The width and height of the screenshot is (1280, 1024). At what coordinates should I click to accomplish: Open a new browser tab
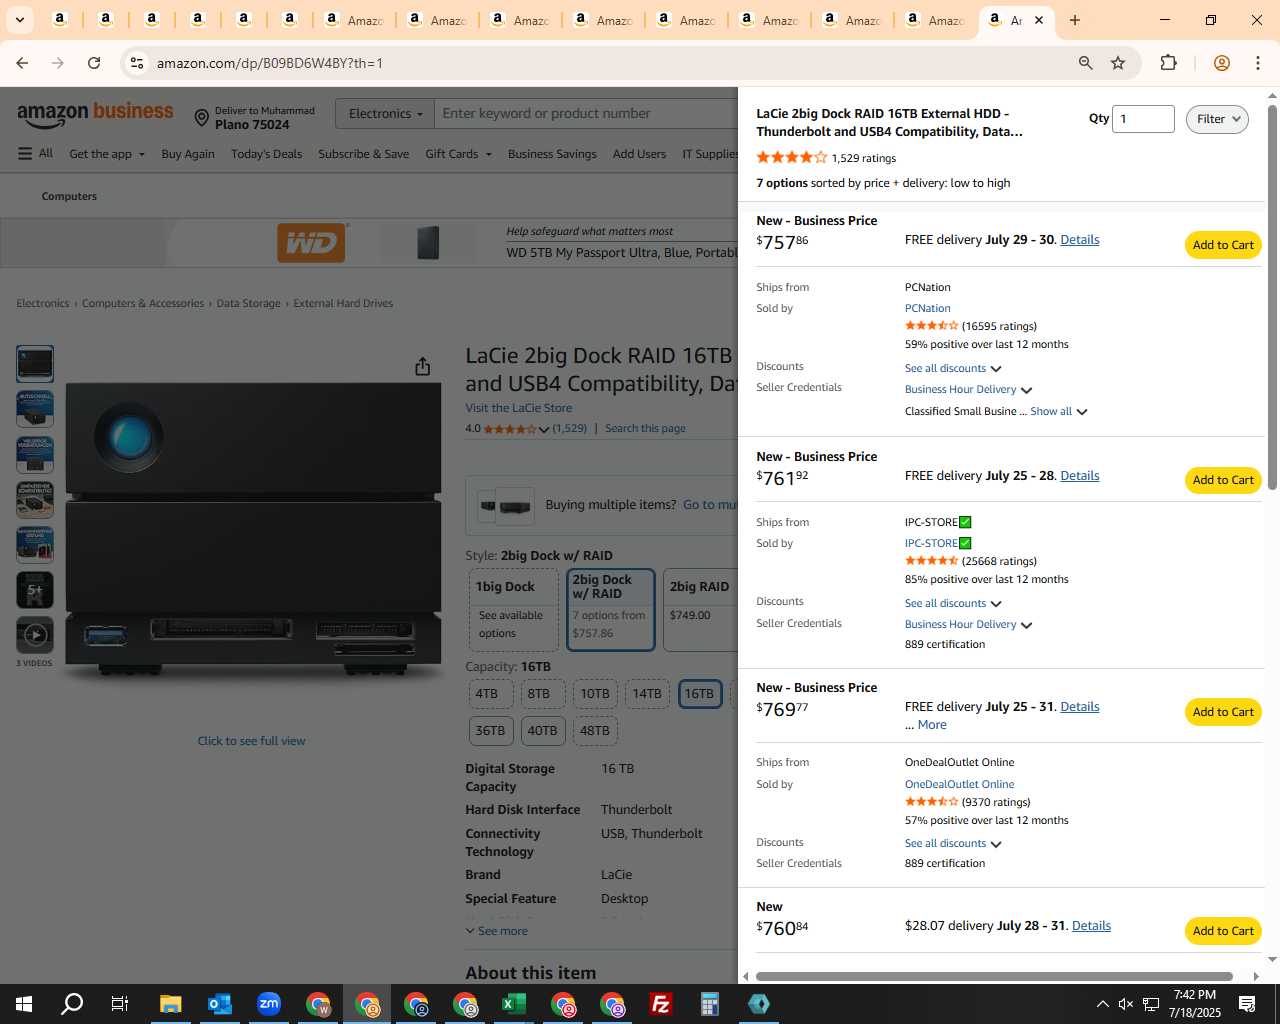1075,20
